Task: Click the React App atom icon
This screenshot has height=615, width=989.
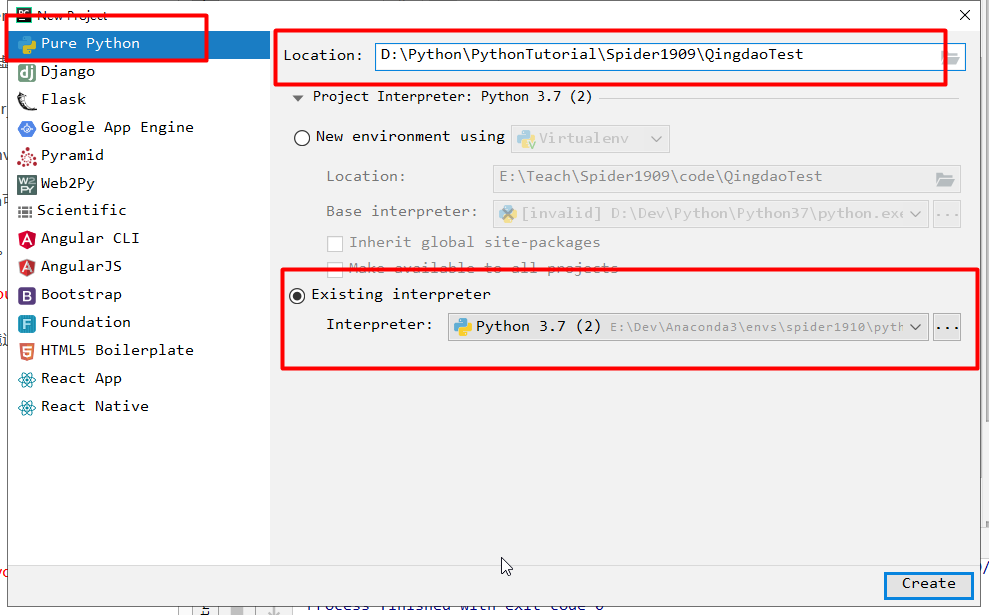Action: (26, 379)
